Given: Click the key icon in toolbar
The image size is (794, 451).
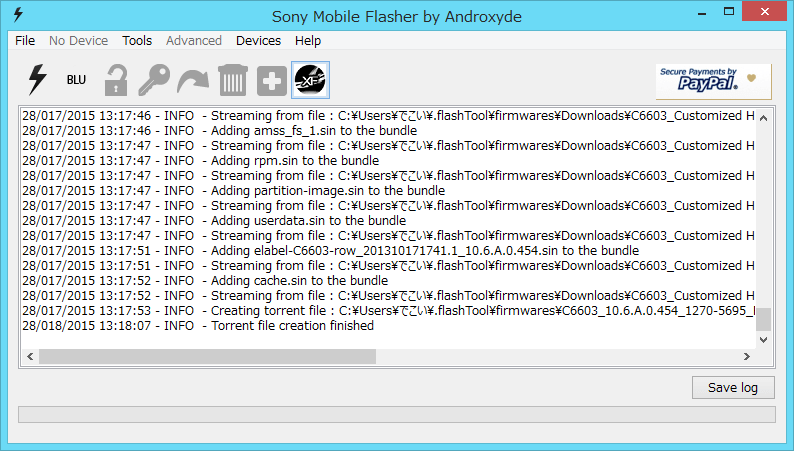Looking at the screenshot, I should [154, 80].
